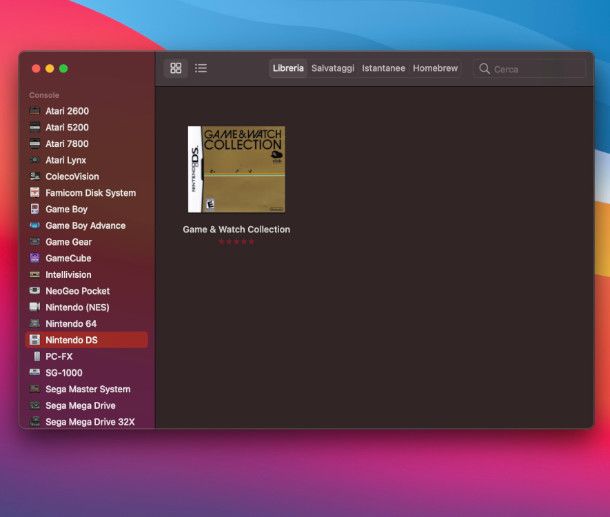Click the Console section header
Image resolution: width=610 pixels, height=517 pixels.
pos(44,95)
